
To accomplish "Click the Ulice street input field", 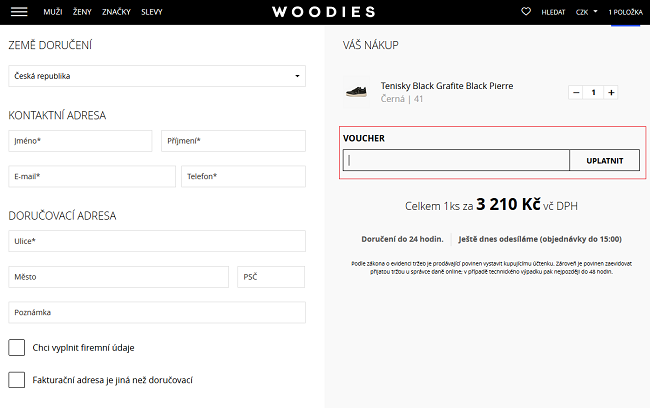I will tap(156, 241).
